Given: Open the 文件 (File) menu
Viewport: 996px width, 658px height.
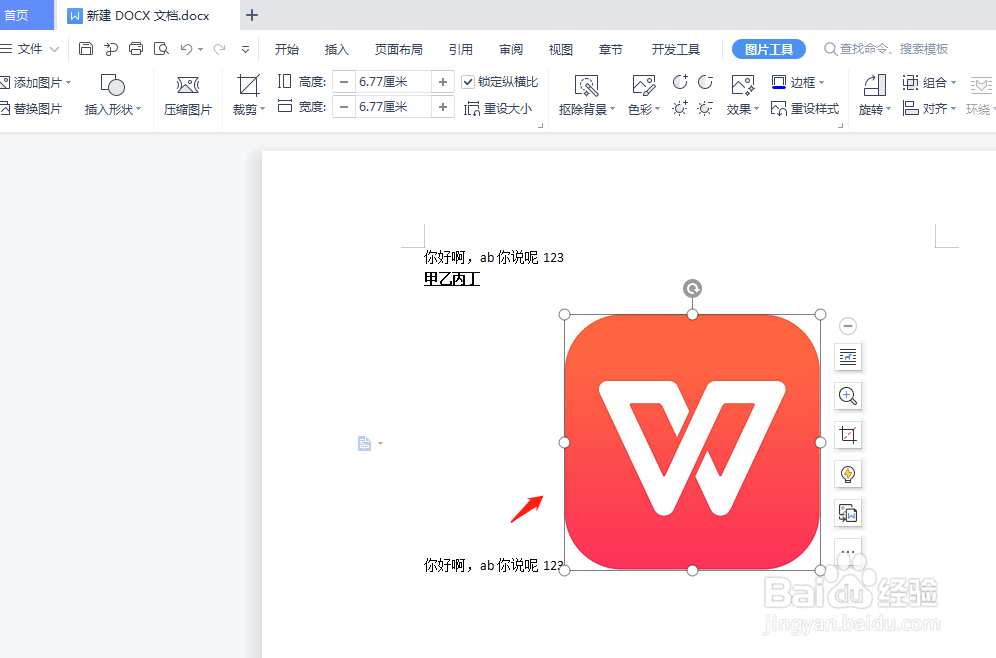Looking at the screenshot, I should click(30, 48).
